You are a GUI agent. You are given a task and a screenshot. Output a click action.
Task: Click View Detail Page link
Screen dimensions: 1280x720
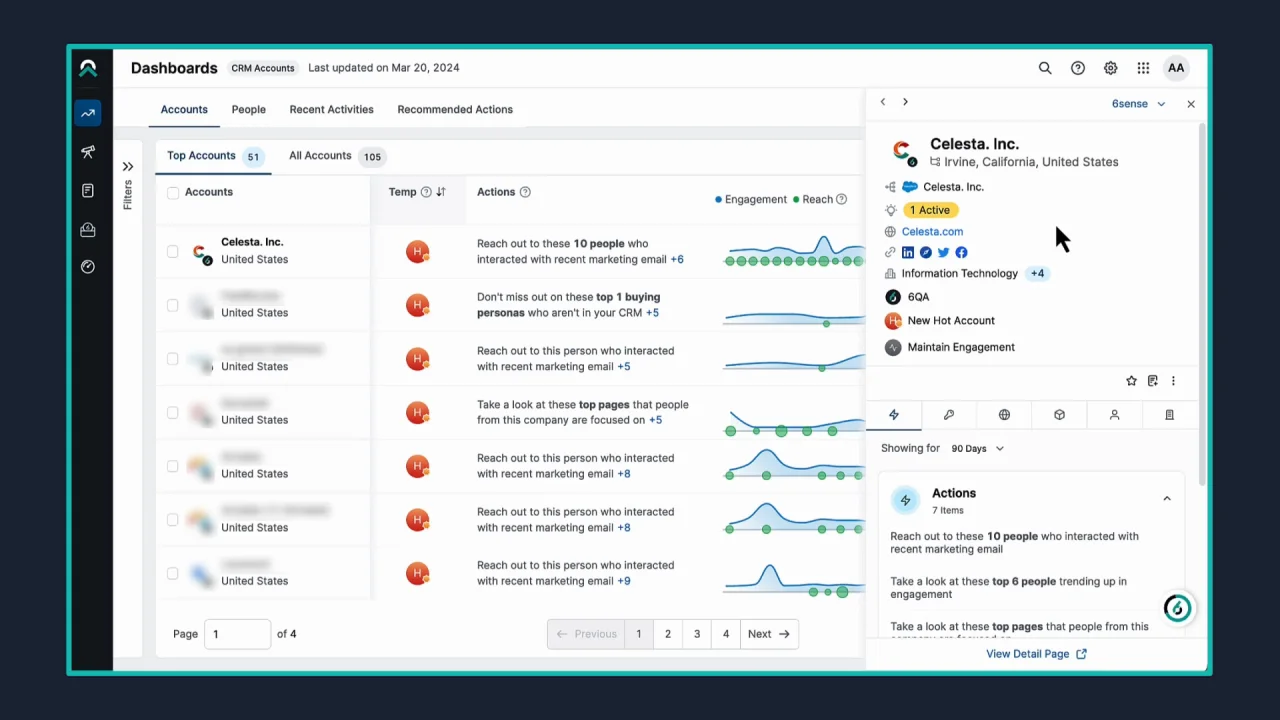point(1036,654)
